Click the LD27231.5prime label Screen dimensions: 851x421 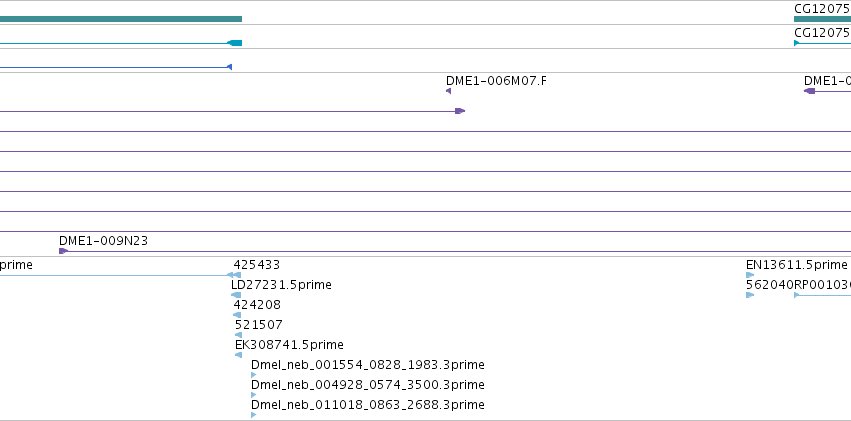coord(281,285)
